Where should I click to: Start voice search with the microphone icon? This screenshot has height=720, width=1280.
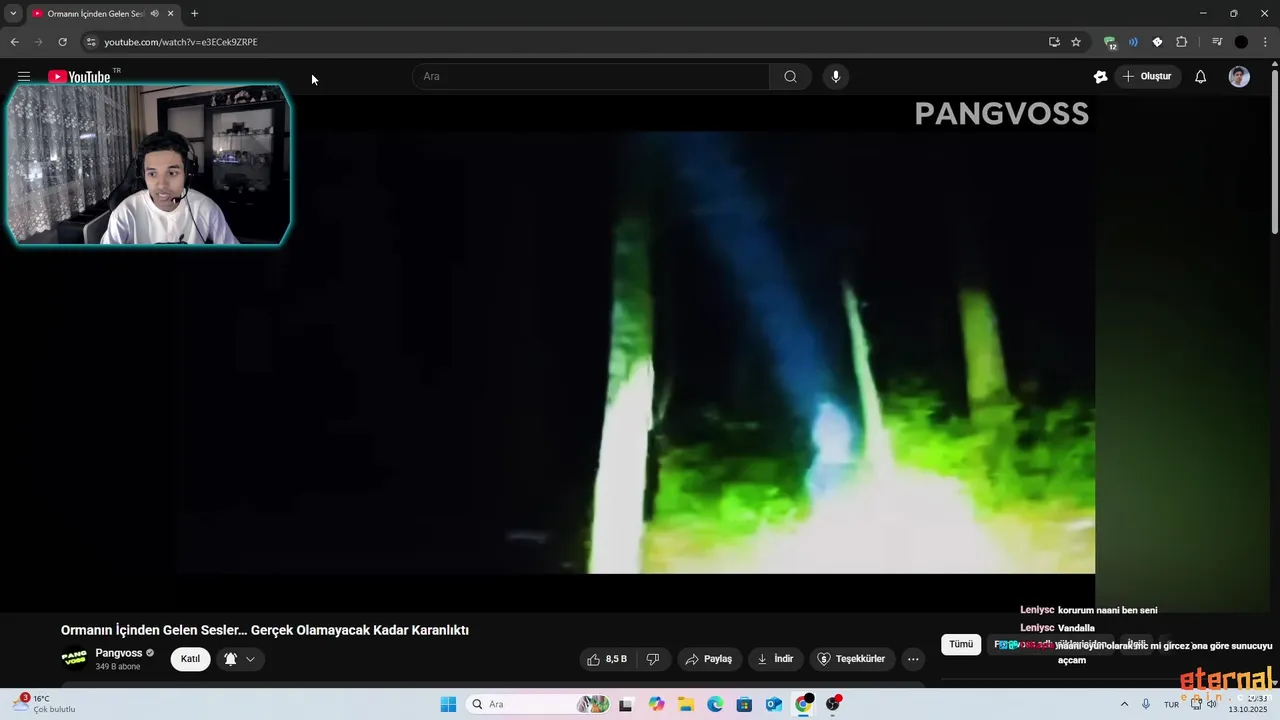(836, 76)
